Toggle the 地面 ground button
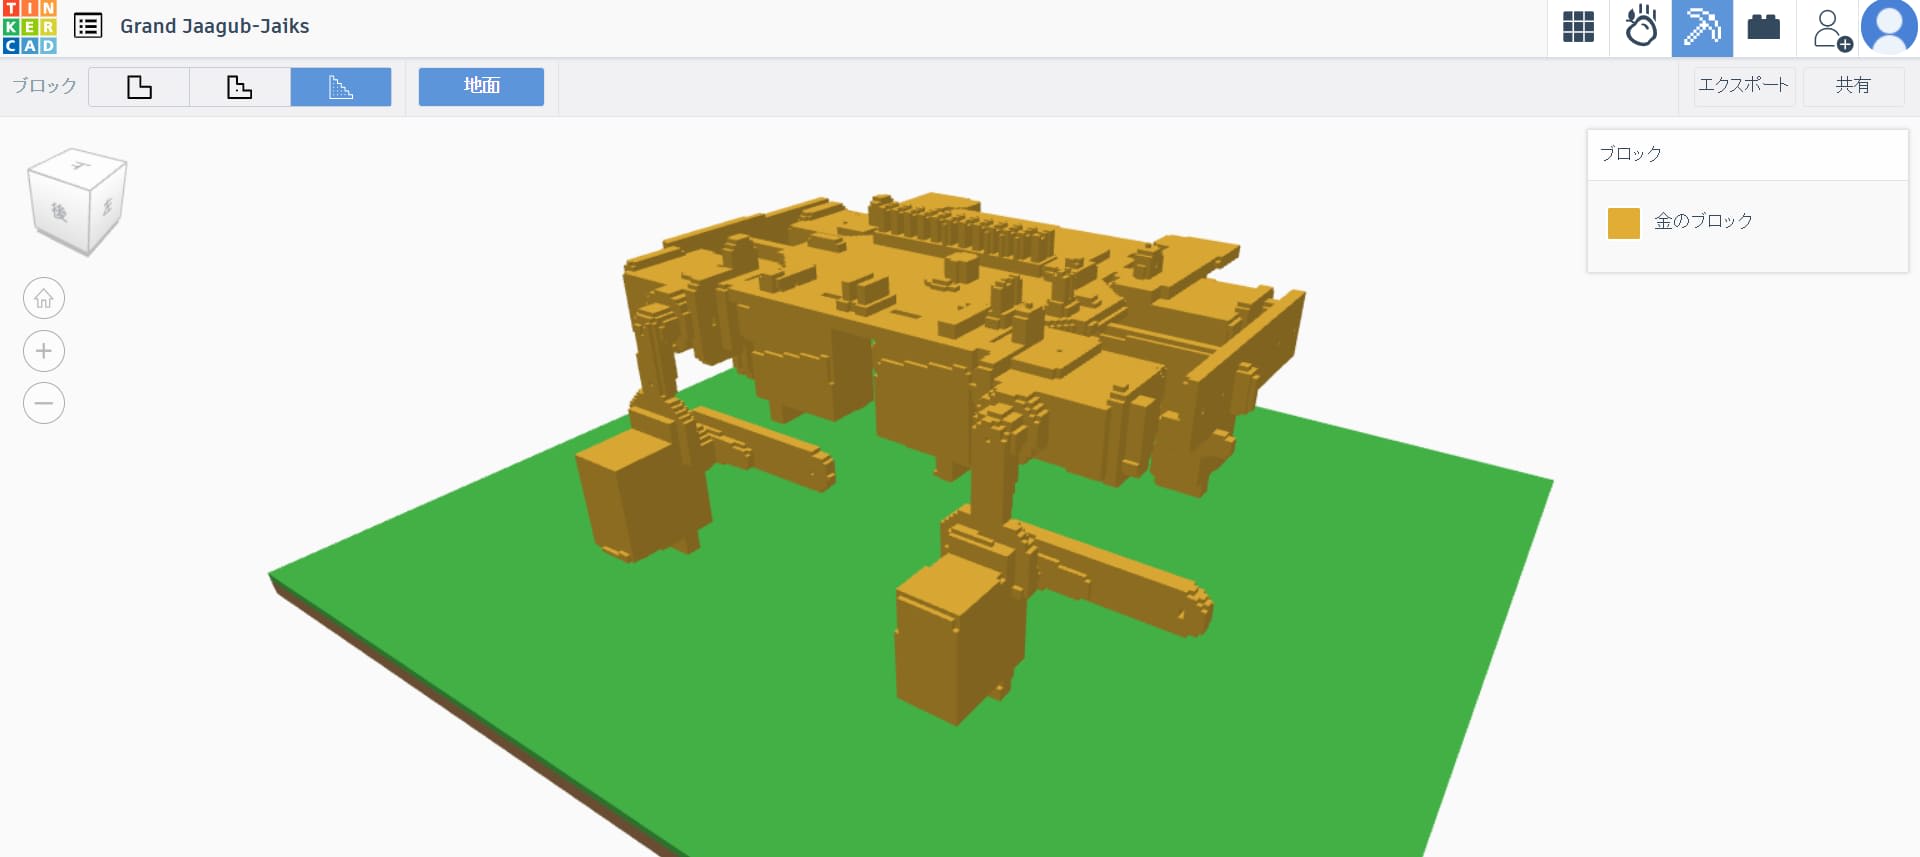 pyautogui.click(x=481, y=86)
